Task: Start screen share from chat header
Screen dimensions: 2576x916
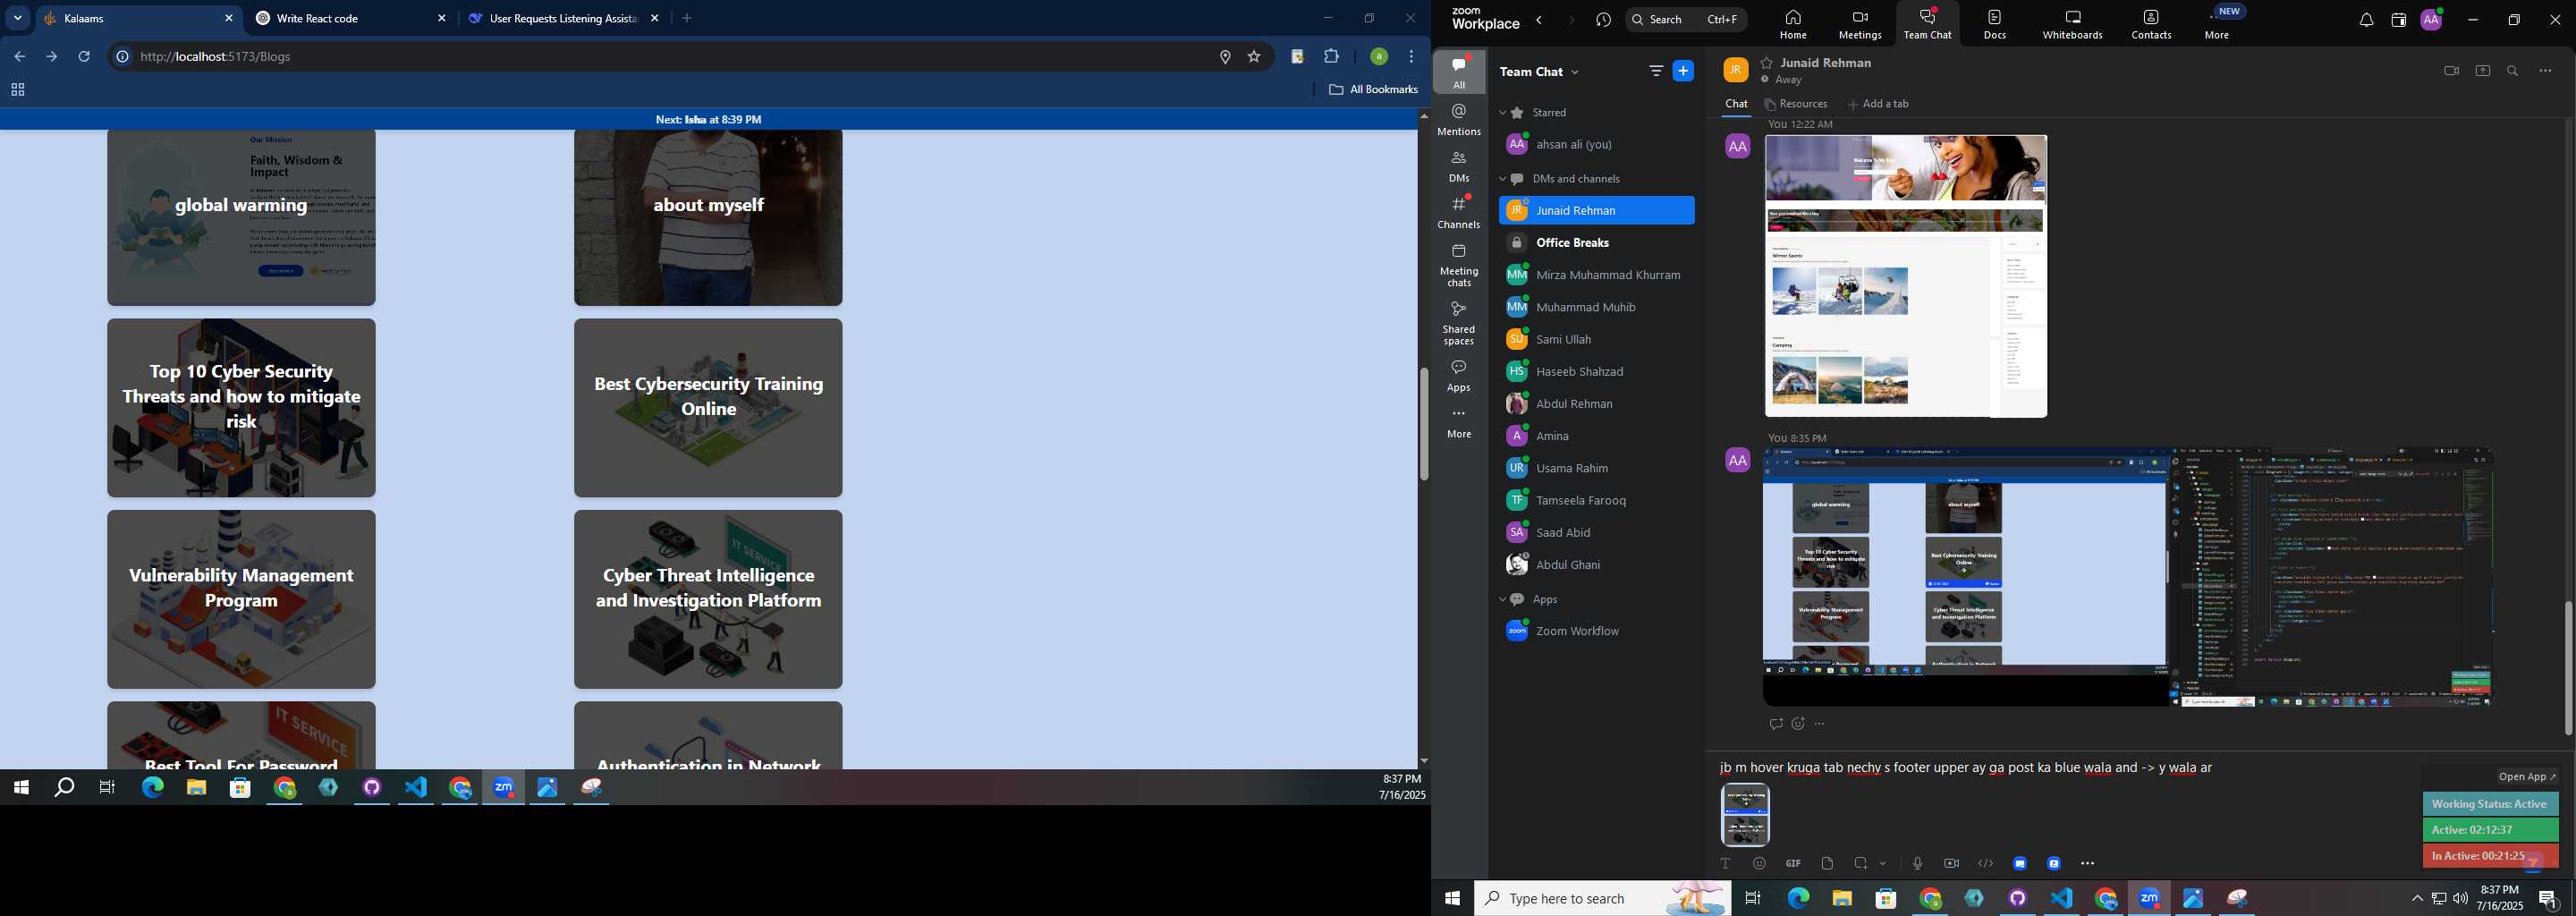Action: 2482,71
